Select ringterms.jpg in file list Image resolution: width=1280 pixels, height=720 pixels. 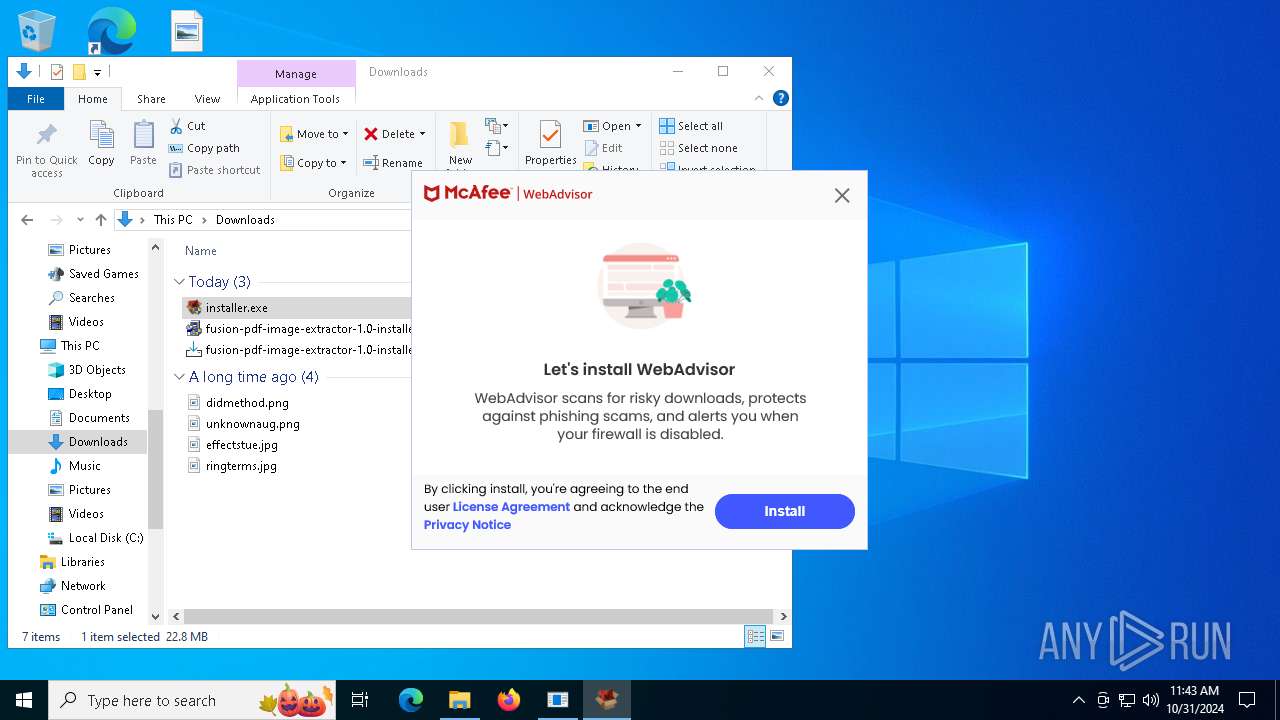click(241, 466)
